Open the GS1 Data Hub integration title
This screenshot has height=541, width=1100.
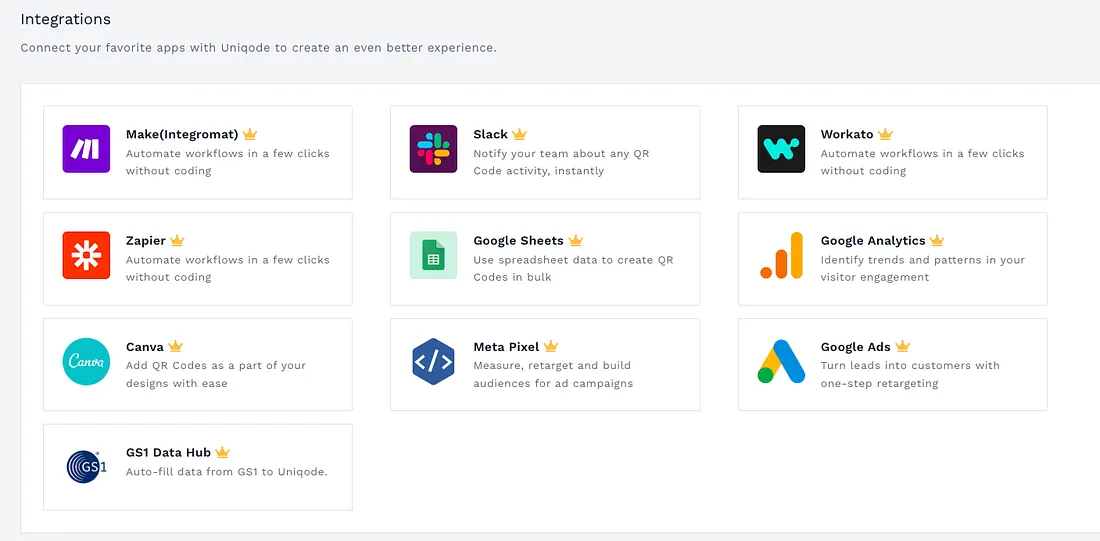click(x=168, y=453)
